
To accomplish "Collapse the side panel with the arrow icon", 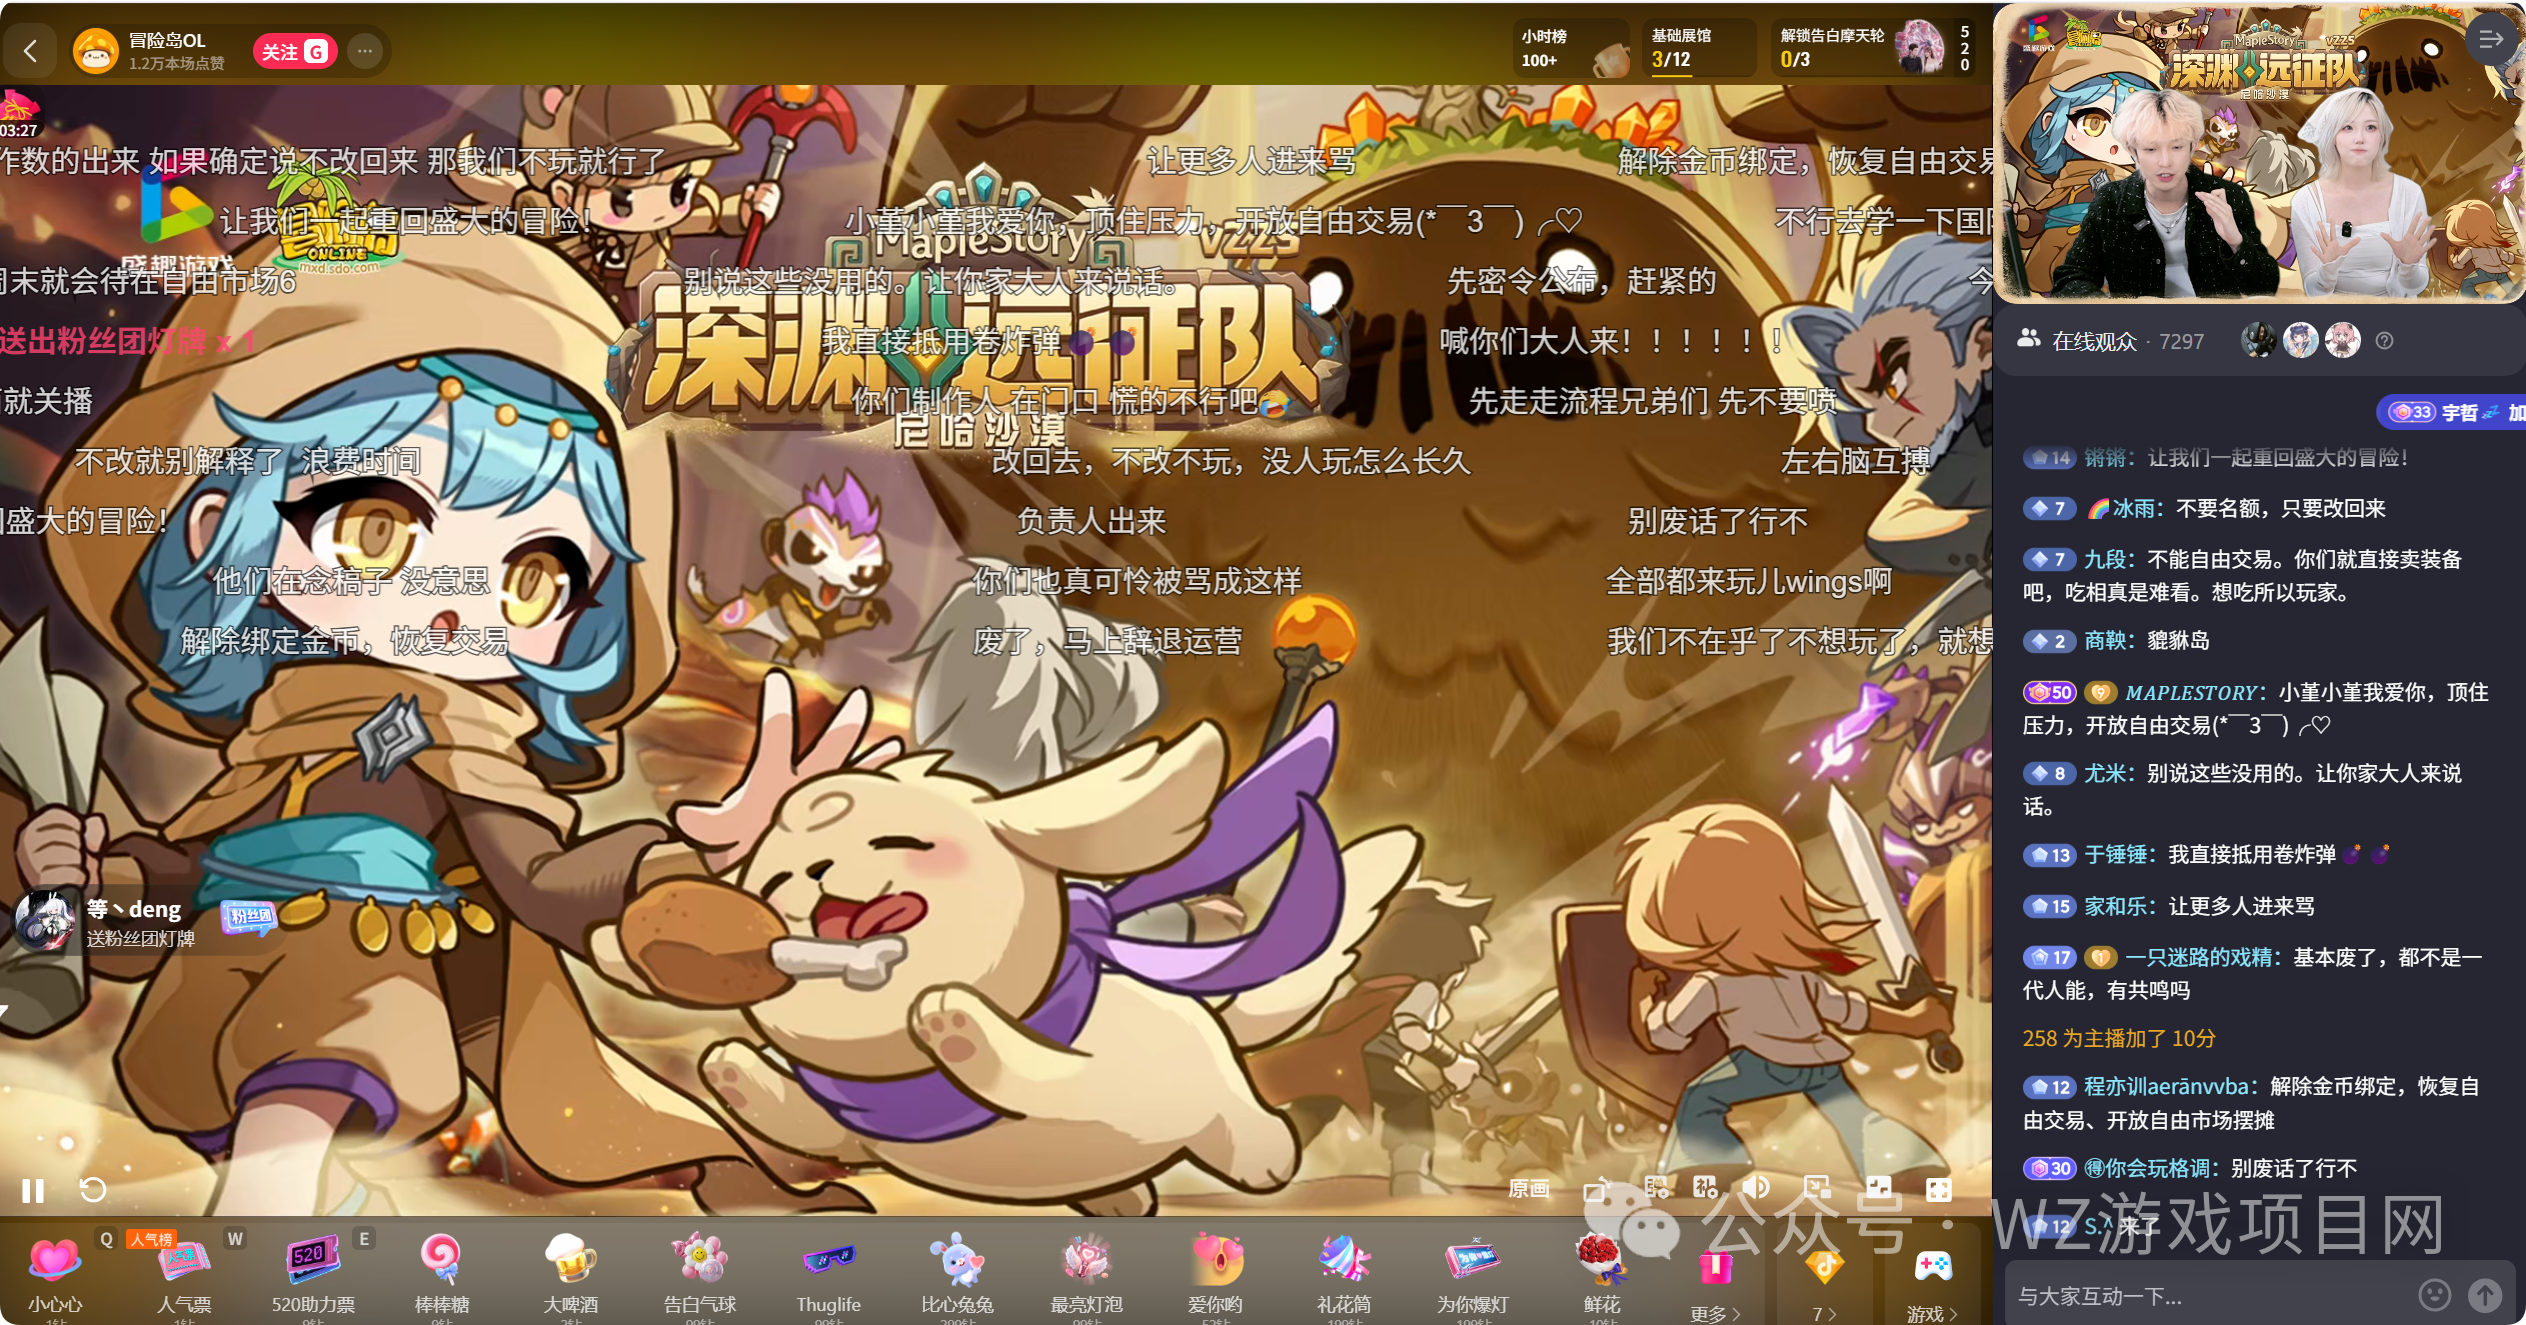I will tap(2491, 40).
